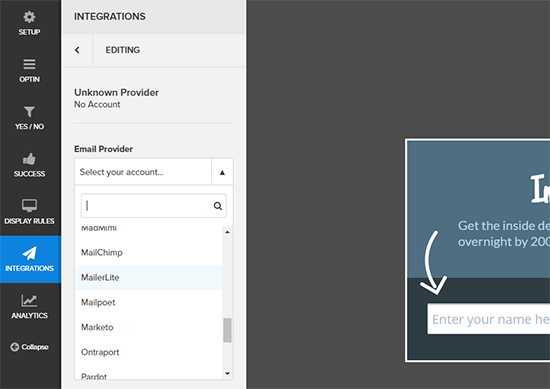The width and height of the screenshot is (550, 389).
Task: Open the Display Rules monitor section
Action: pyautogui.click(x=29, y=212)
